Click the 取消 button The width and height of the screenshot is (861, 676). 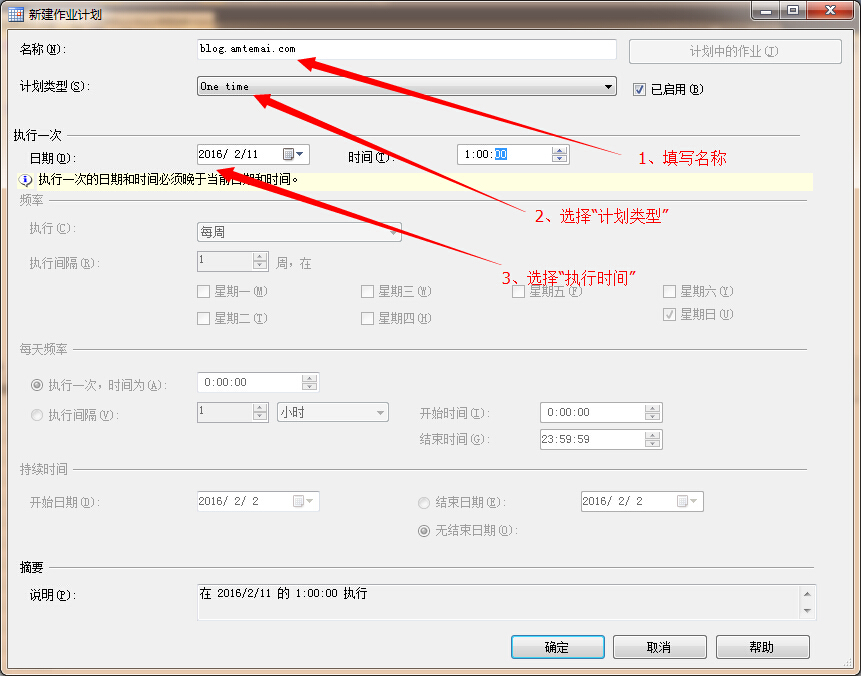[659, 647]
